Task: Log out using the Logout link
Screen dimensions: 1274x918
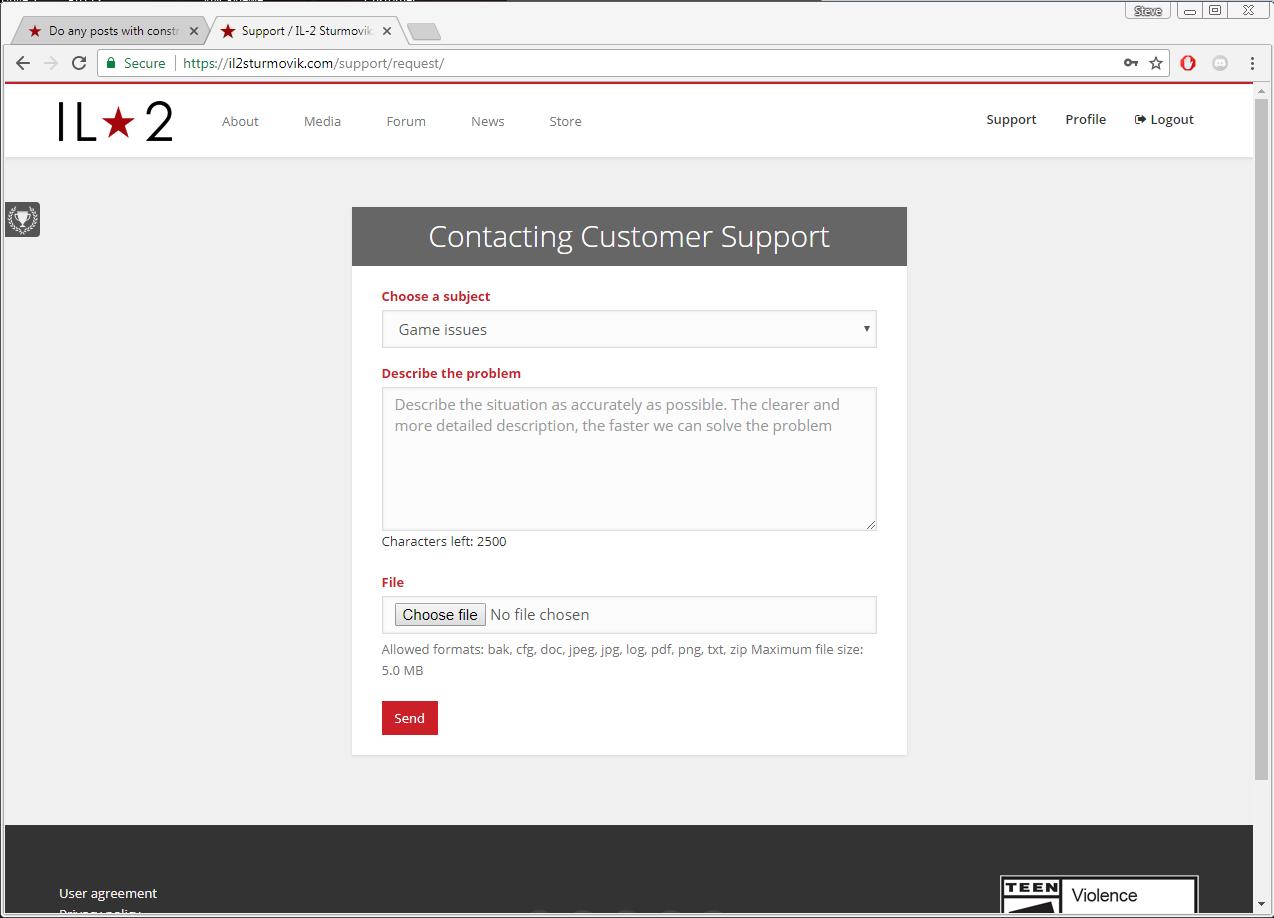Action: pos(1164,119)
